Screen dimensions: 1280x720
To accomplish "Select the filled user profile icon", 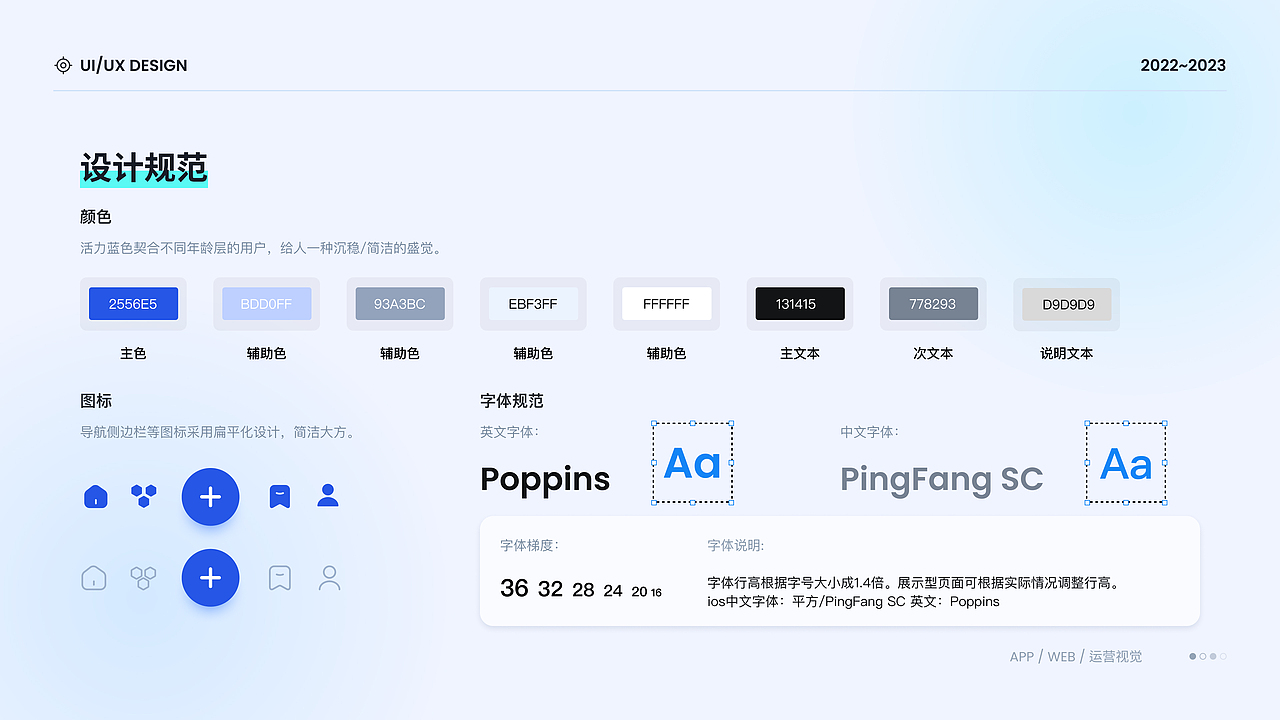I will (x=328, y=496).
